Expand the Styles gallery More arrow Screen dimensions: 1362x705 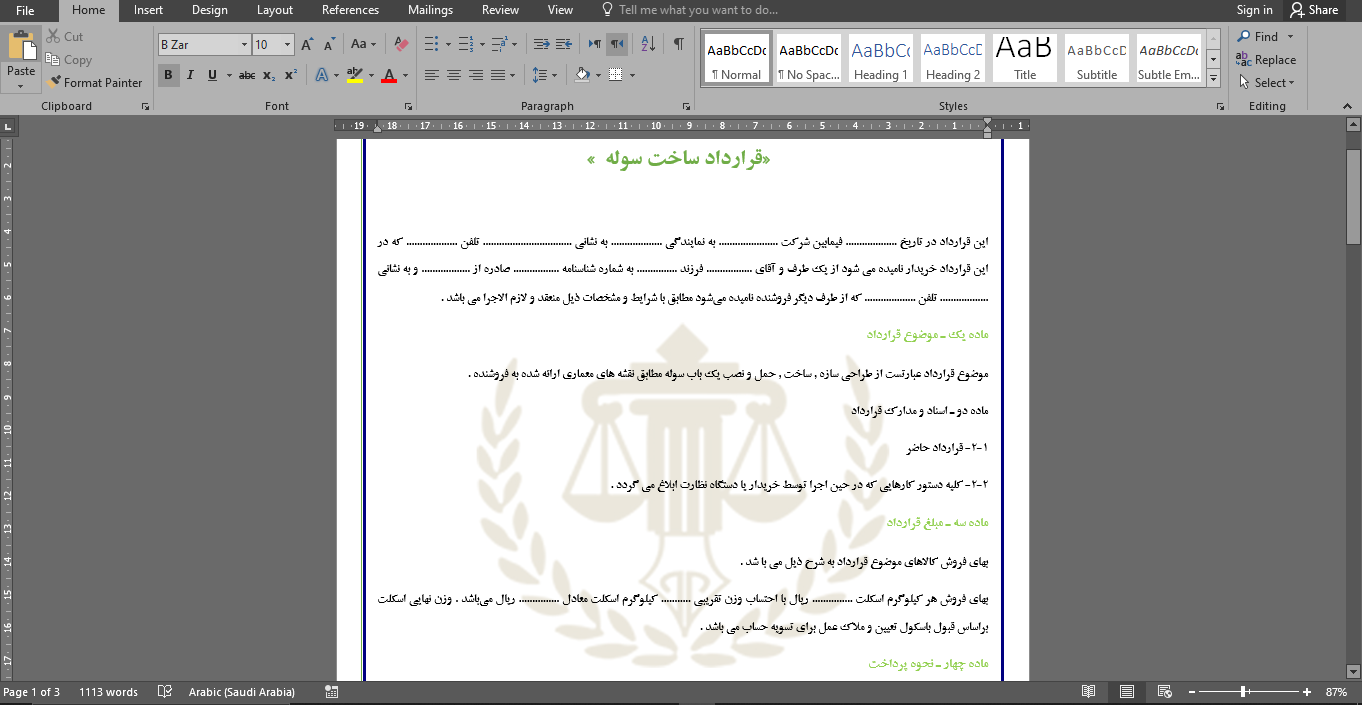tap(1214, 77)
